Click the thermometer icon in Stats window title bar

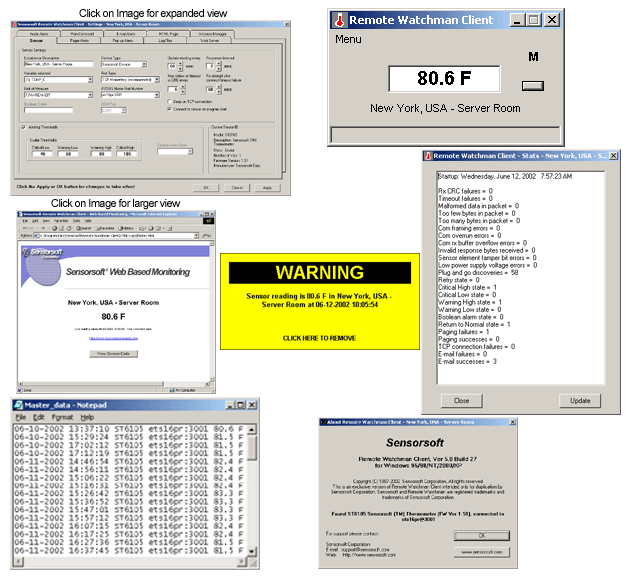click(429, 156)
